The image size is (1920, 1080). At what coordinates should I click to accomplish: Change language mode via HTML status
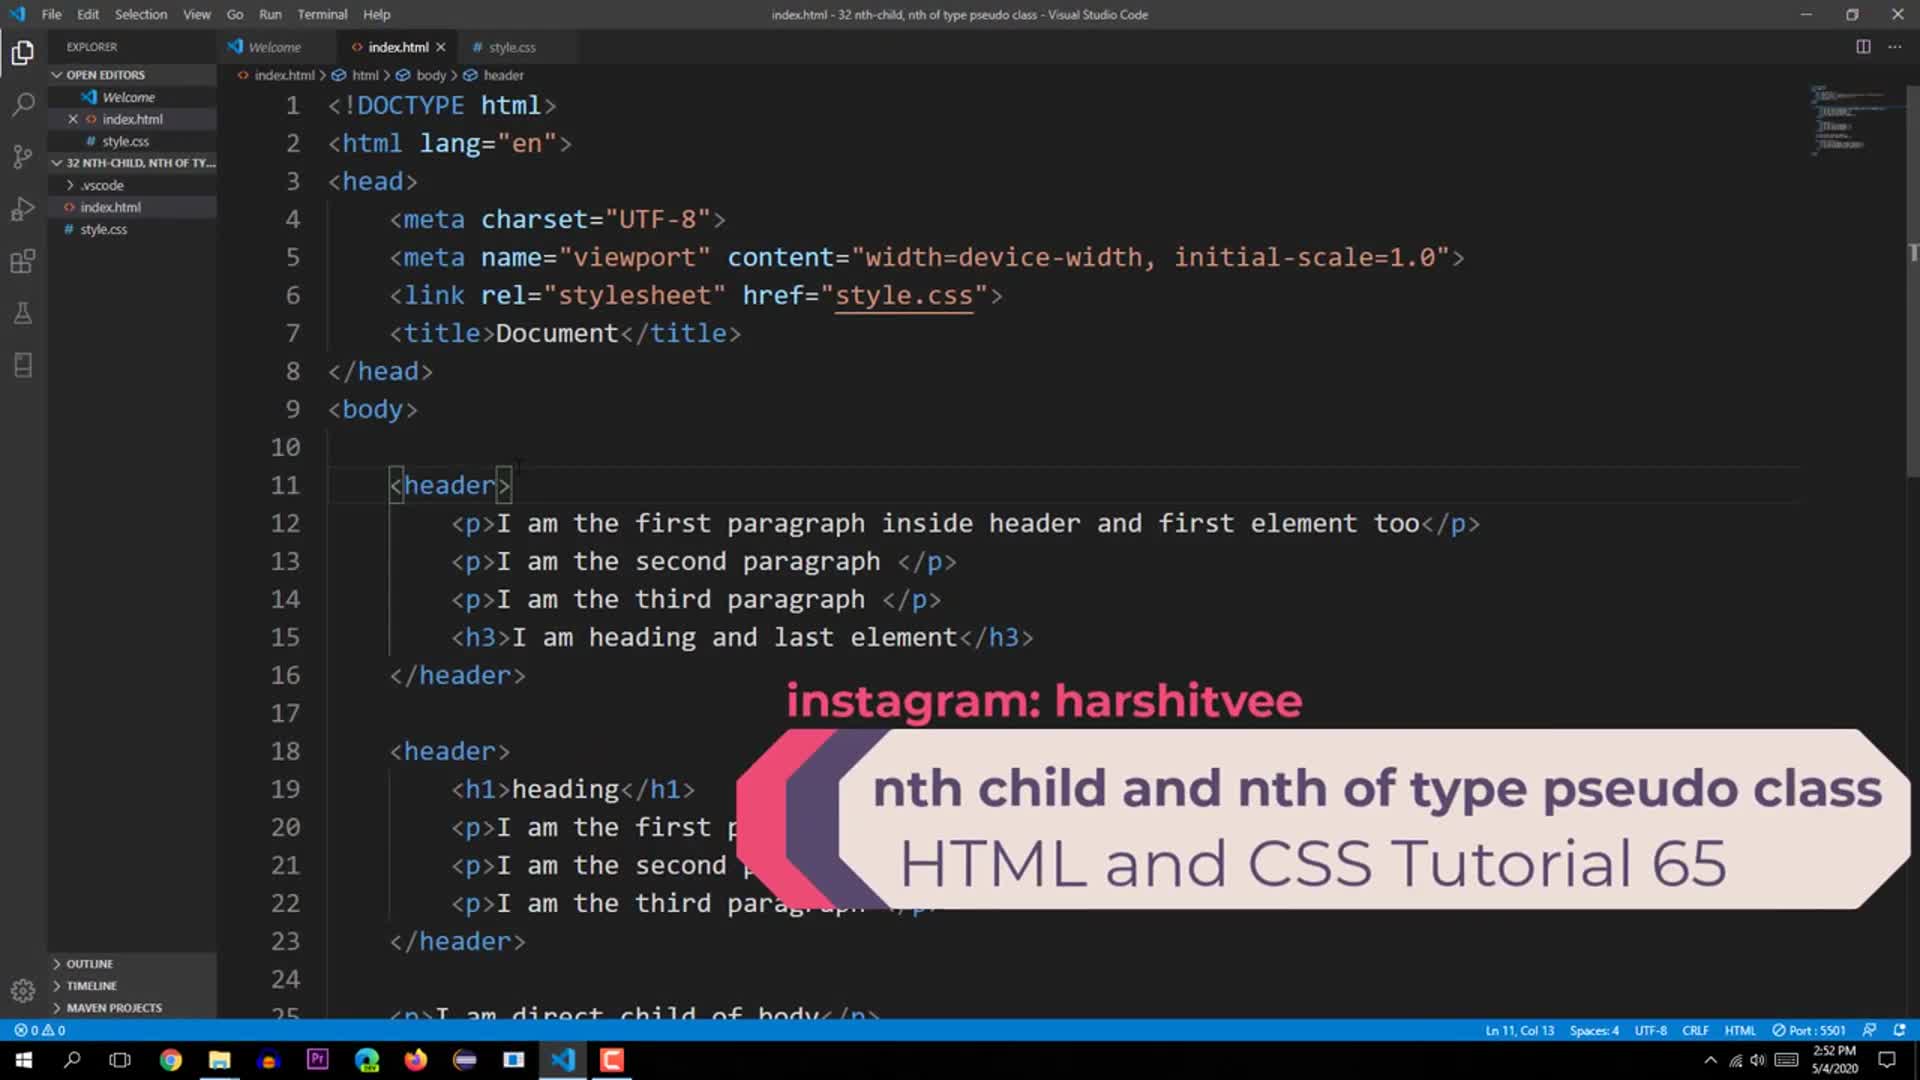(x=1740, y=1030)
